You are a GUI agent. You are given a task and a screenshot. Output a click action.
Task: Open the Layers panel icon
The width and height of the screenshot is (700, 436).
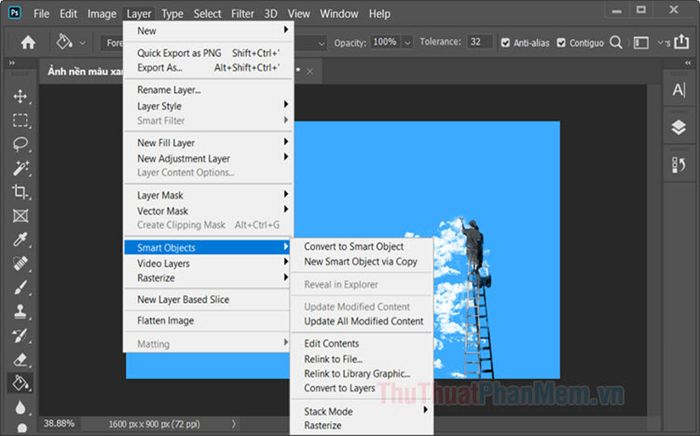pos(679,128)
